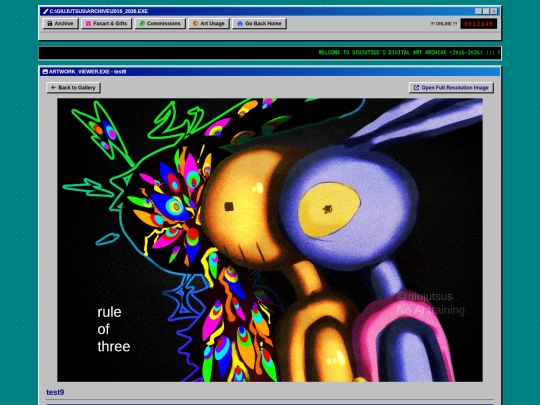The height and width of the screenshot is (405, 540).
Task: Click the blue home icon
Action: coord(240,23)
